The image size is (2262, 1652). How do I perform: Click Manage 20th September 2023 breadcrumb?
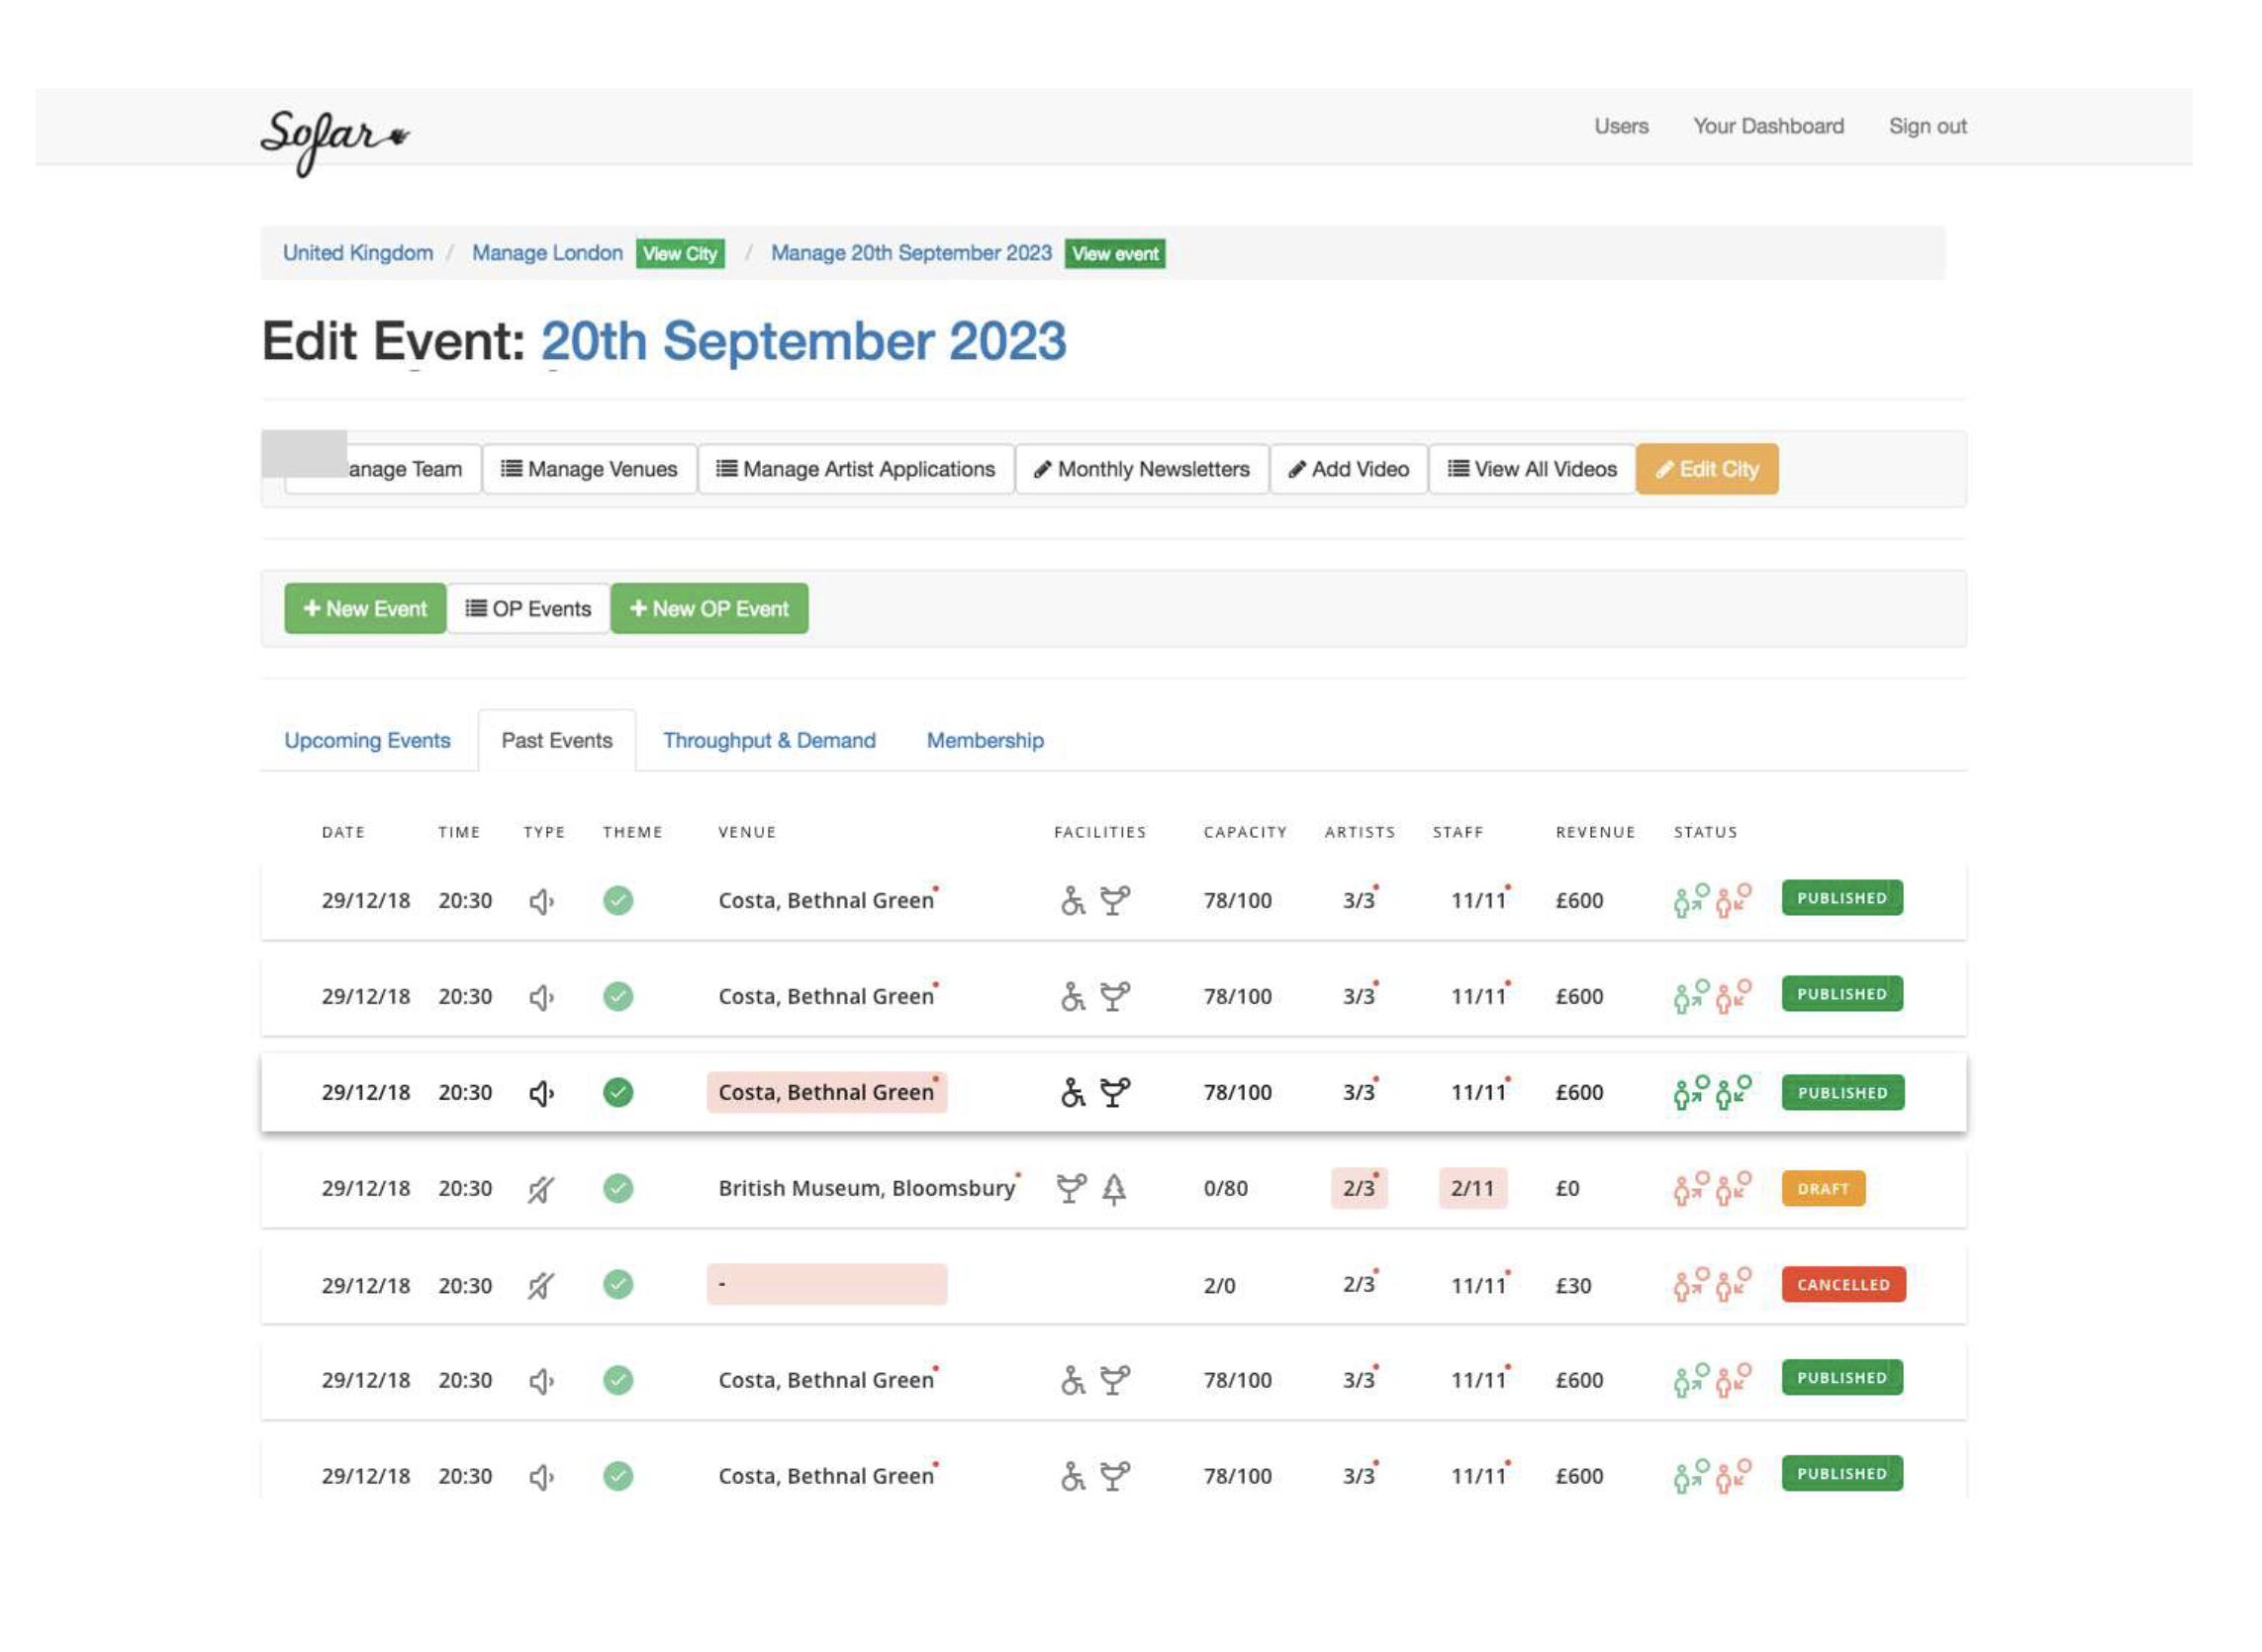point(911,253)
